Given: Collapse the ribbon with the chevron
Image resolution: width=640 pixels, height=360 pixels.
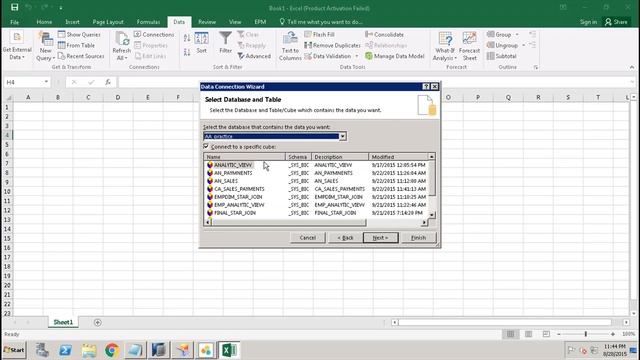Looking at the screenshot, I should (x=632, y=67).
